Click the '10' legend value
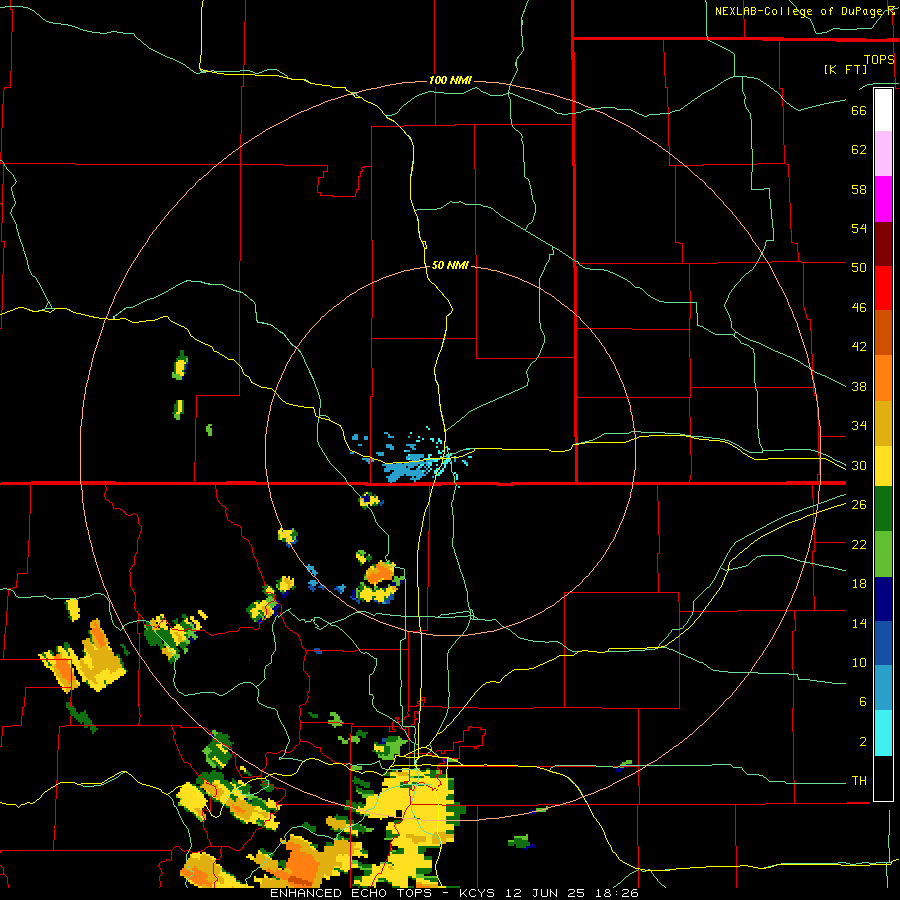Image resolution: width=900 pixels, height=900 pixels. point(859,663)
